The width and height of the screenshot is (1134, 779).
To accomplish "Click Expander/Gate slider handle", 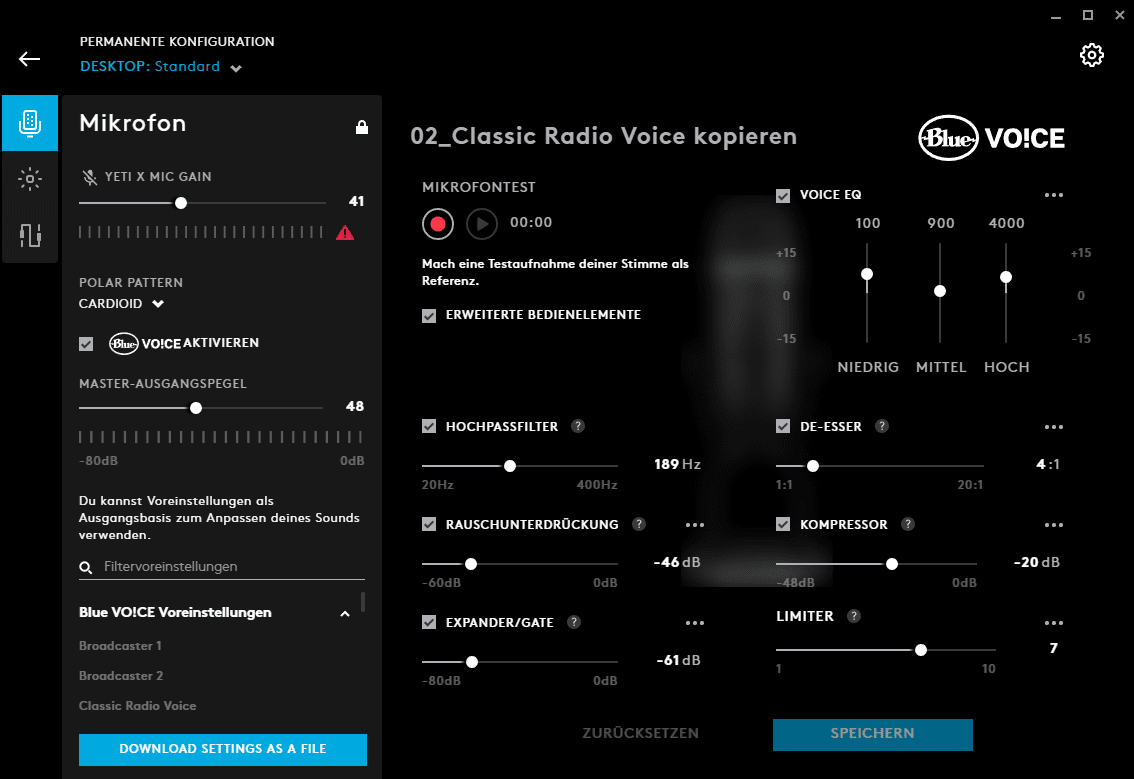I will tap(472, 662).
